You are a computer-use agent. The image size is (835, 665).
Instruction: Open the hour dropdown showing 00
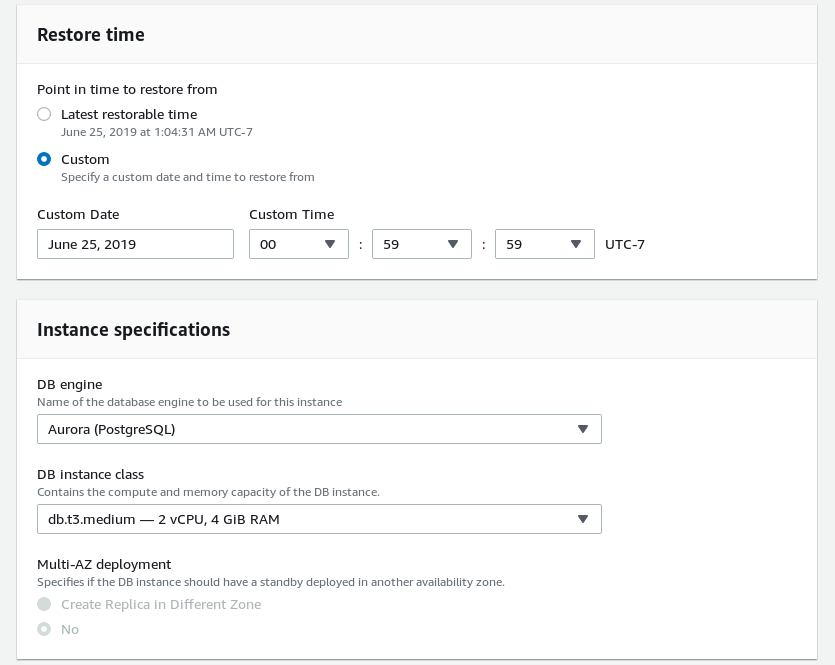click(299, 244)
